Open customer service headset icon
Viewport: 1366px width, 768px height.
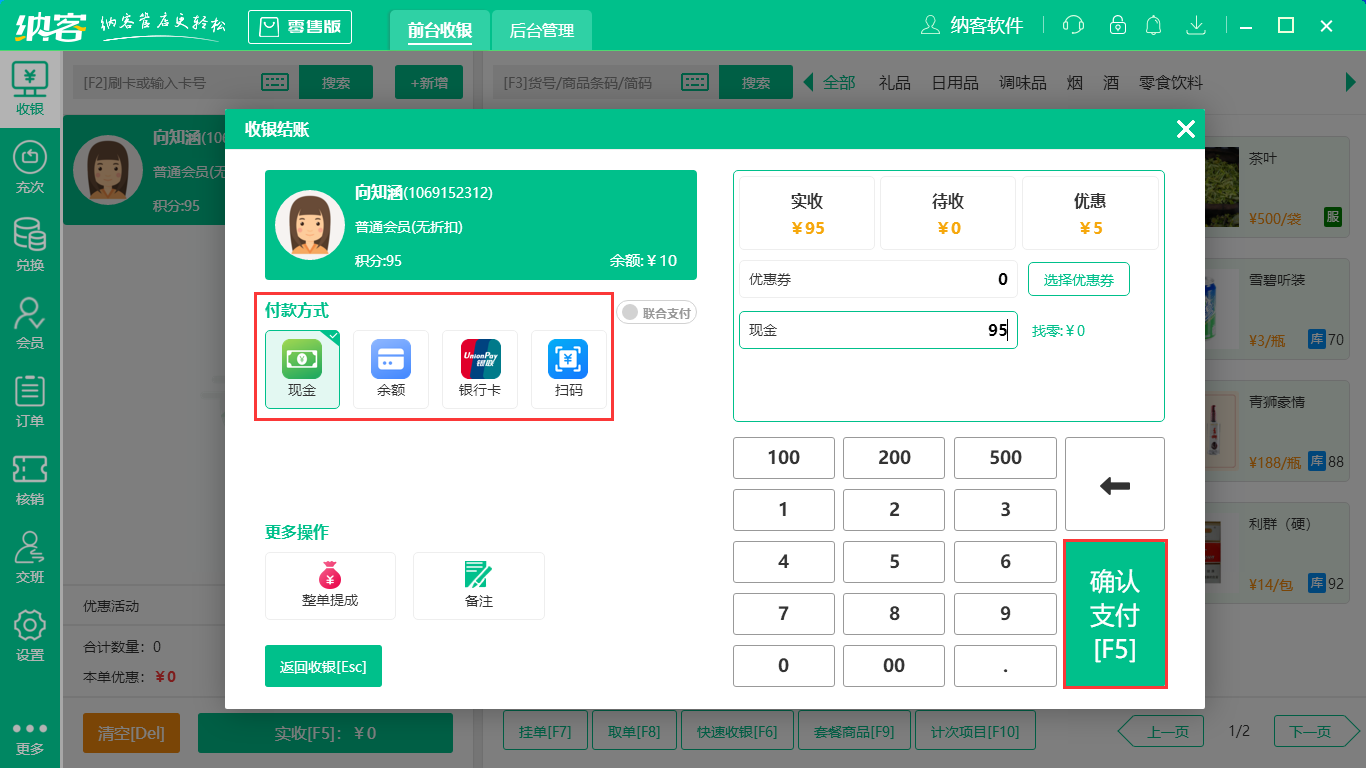tap(1073, 25)
